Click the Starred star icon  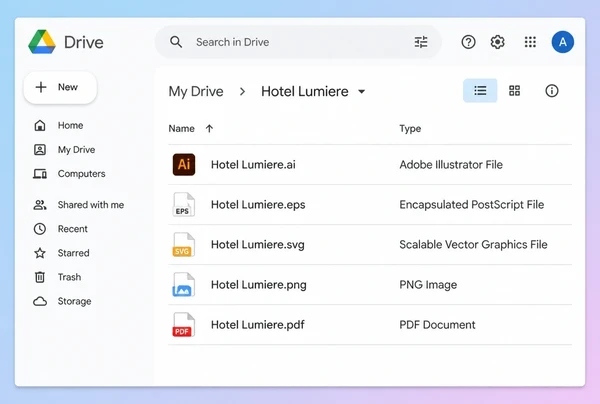(40, 253)
